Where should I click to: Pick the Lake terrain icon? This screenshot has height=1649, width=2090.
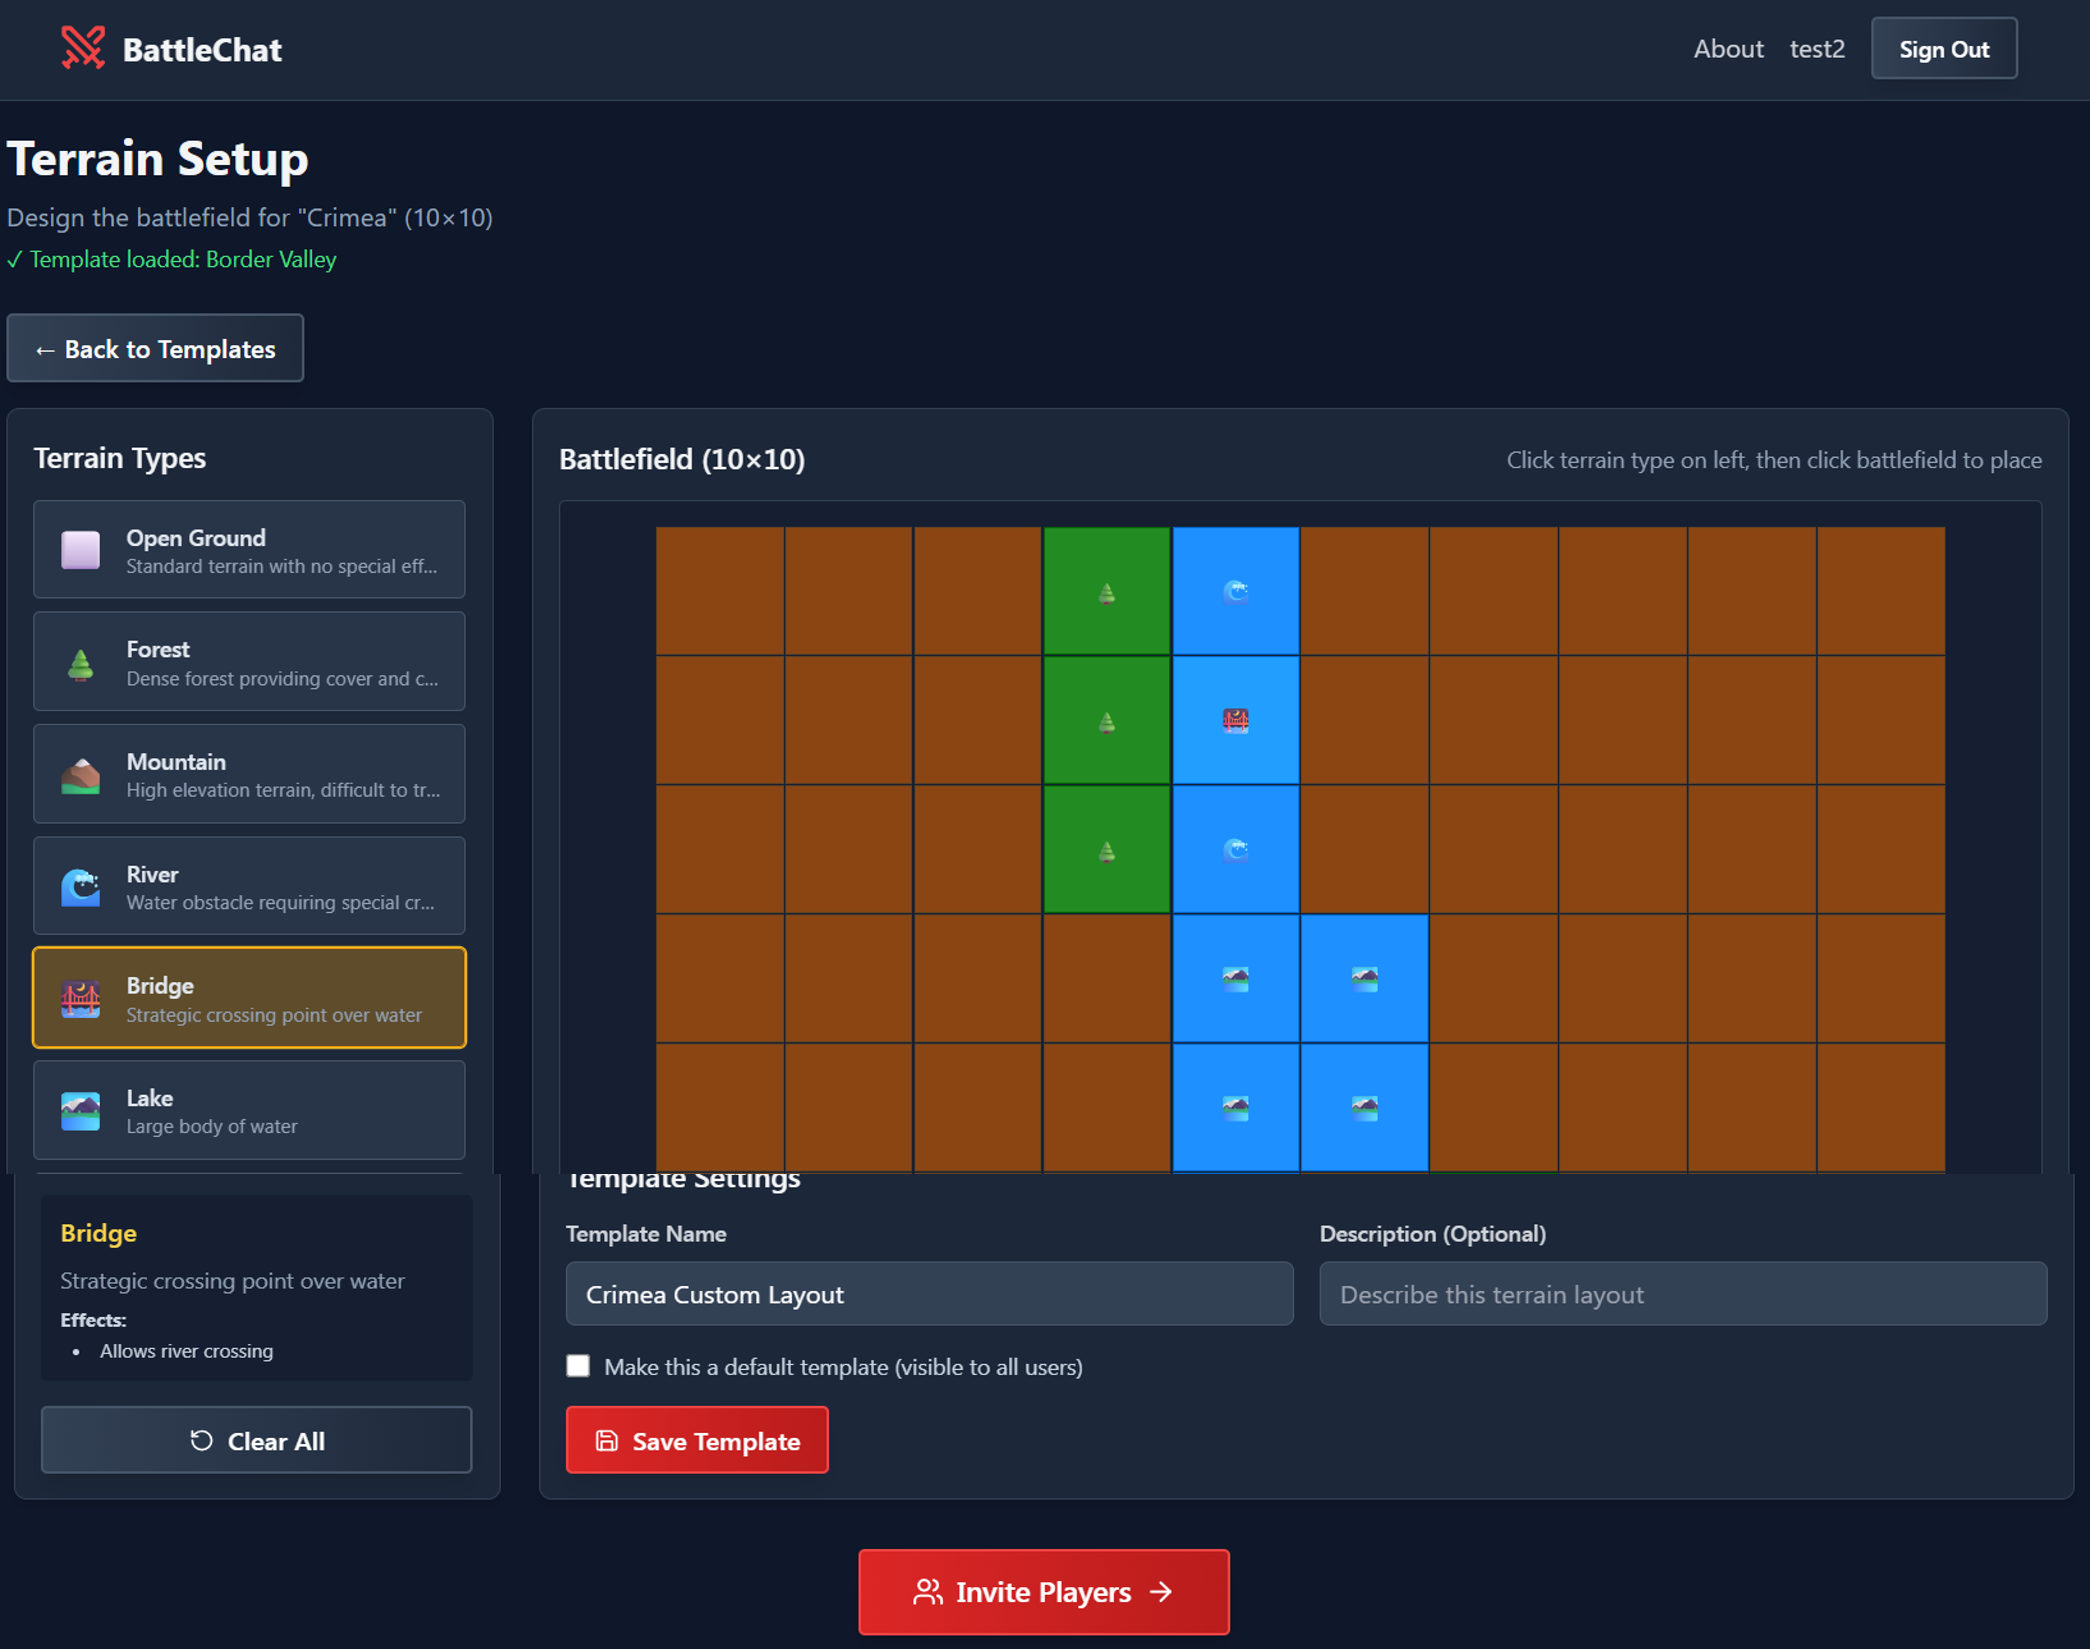tap(81, 1111)
